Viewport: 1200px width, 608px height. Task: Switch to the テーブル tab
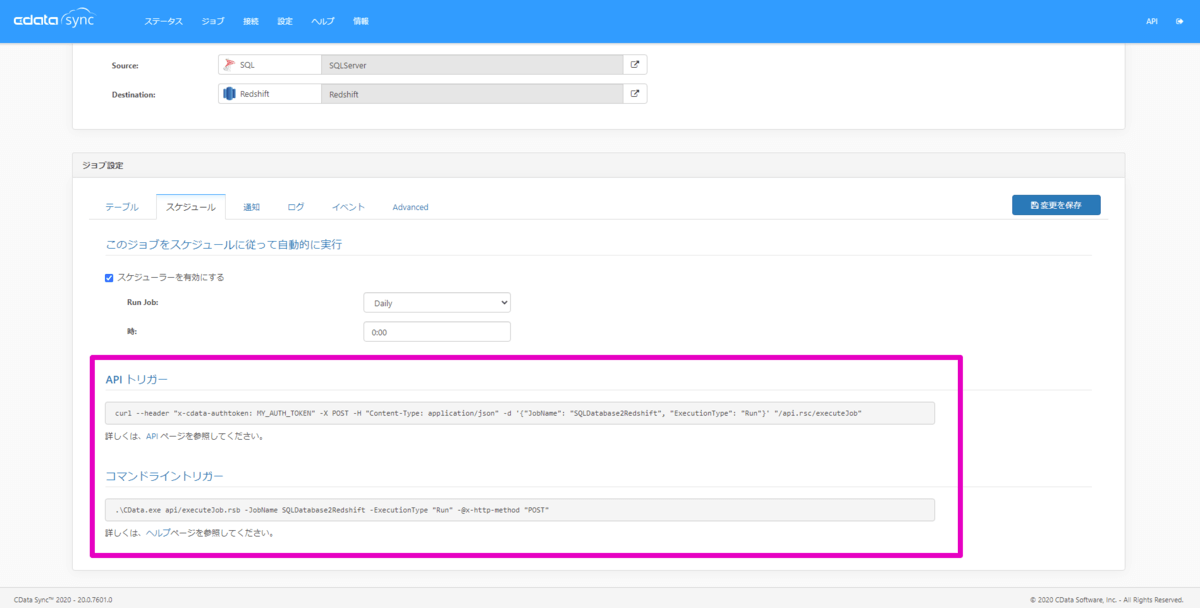point(123,207)
